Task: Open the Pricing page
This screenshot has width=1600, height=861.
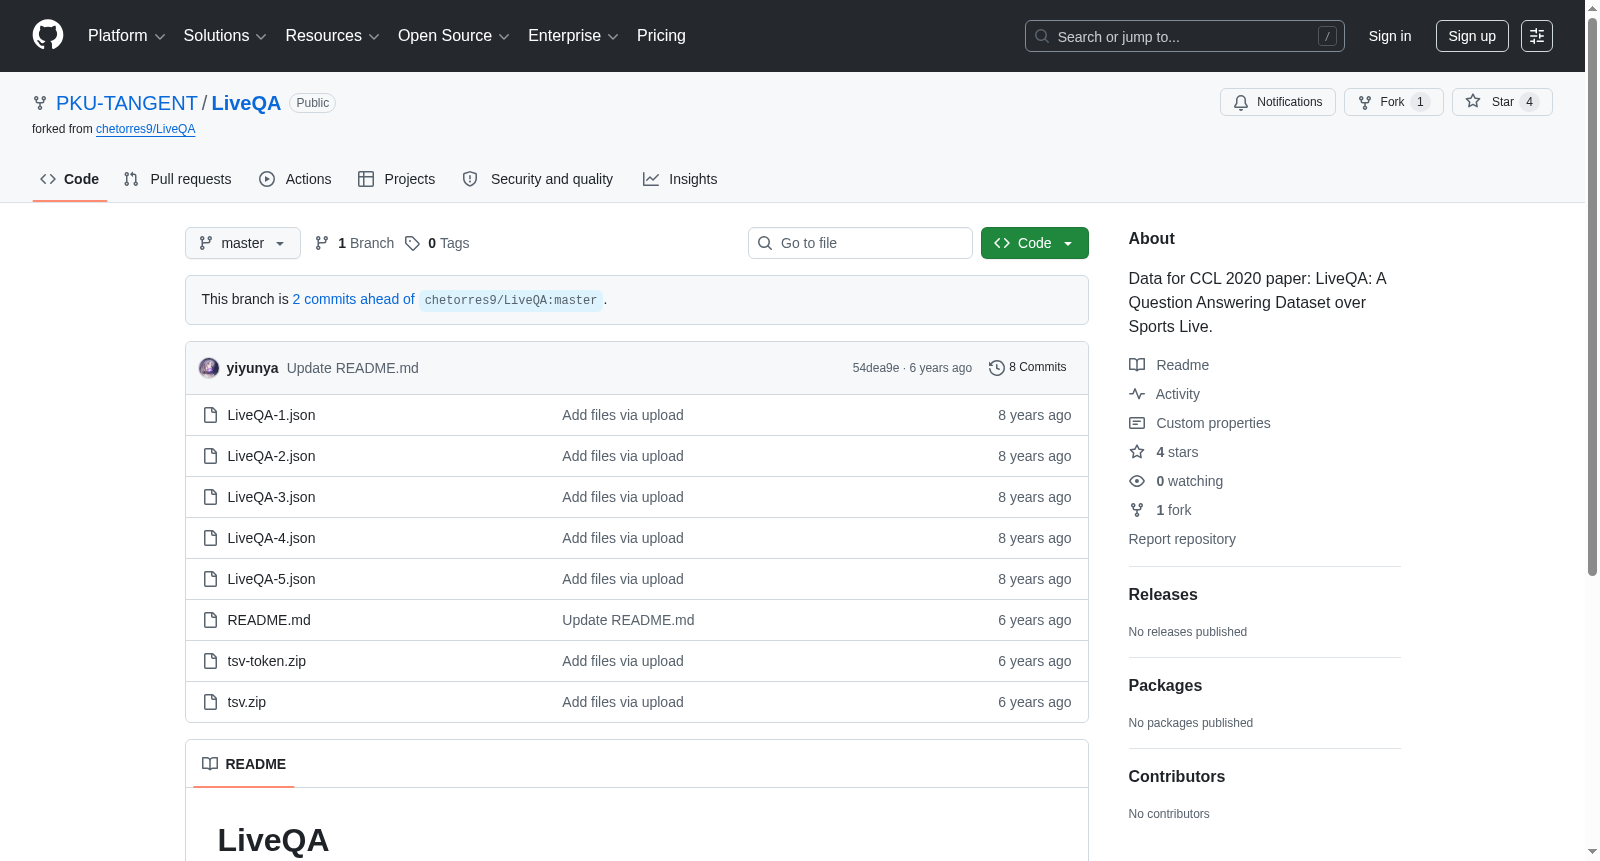Action: 661,36
